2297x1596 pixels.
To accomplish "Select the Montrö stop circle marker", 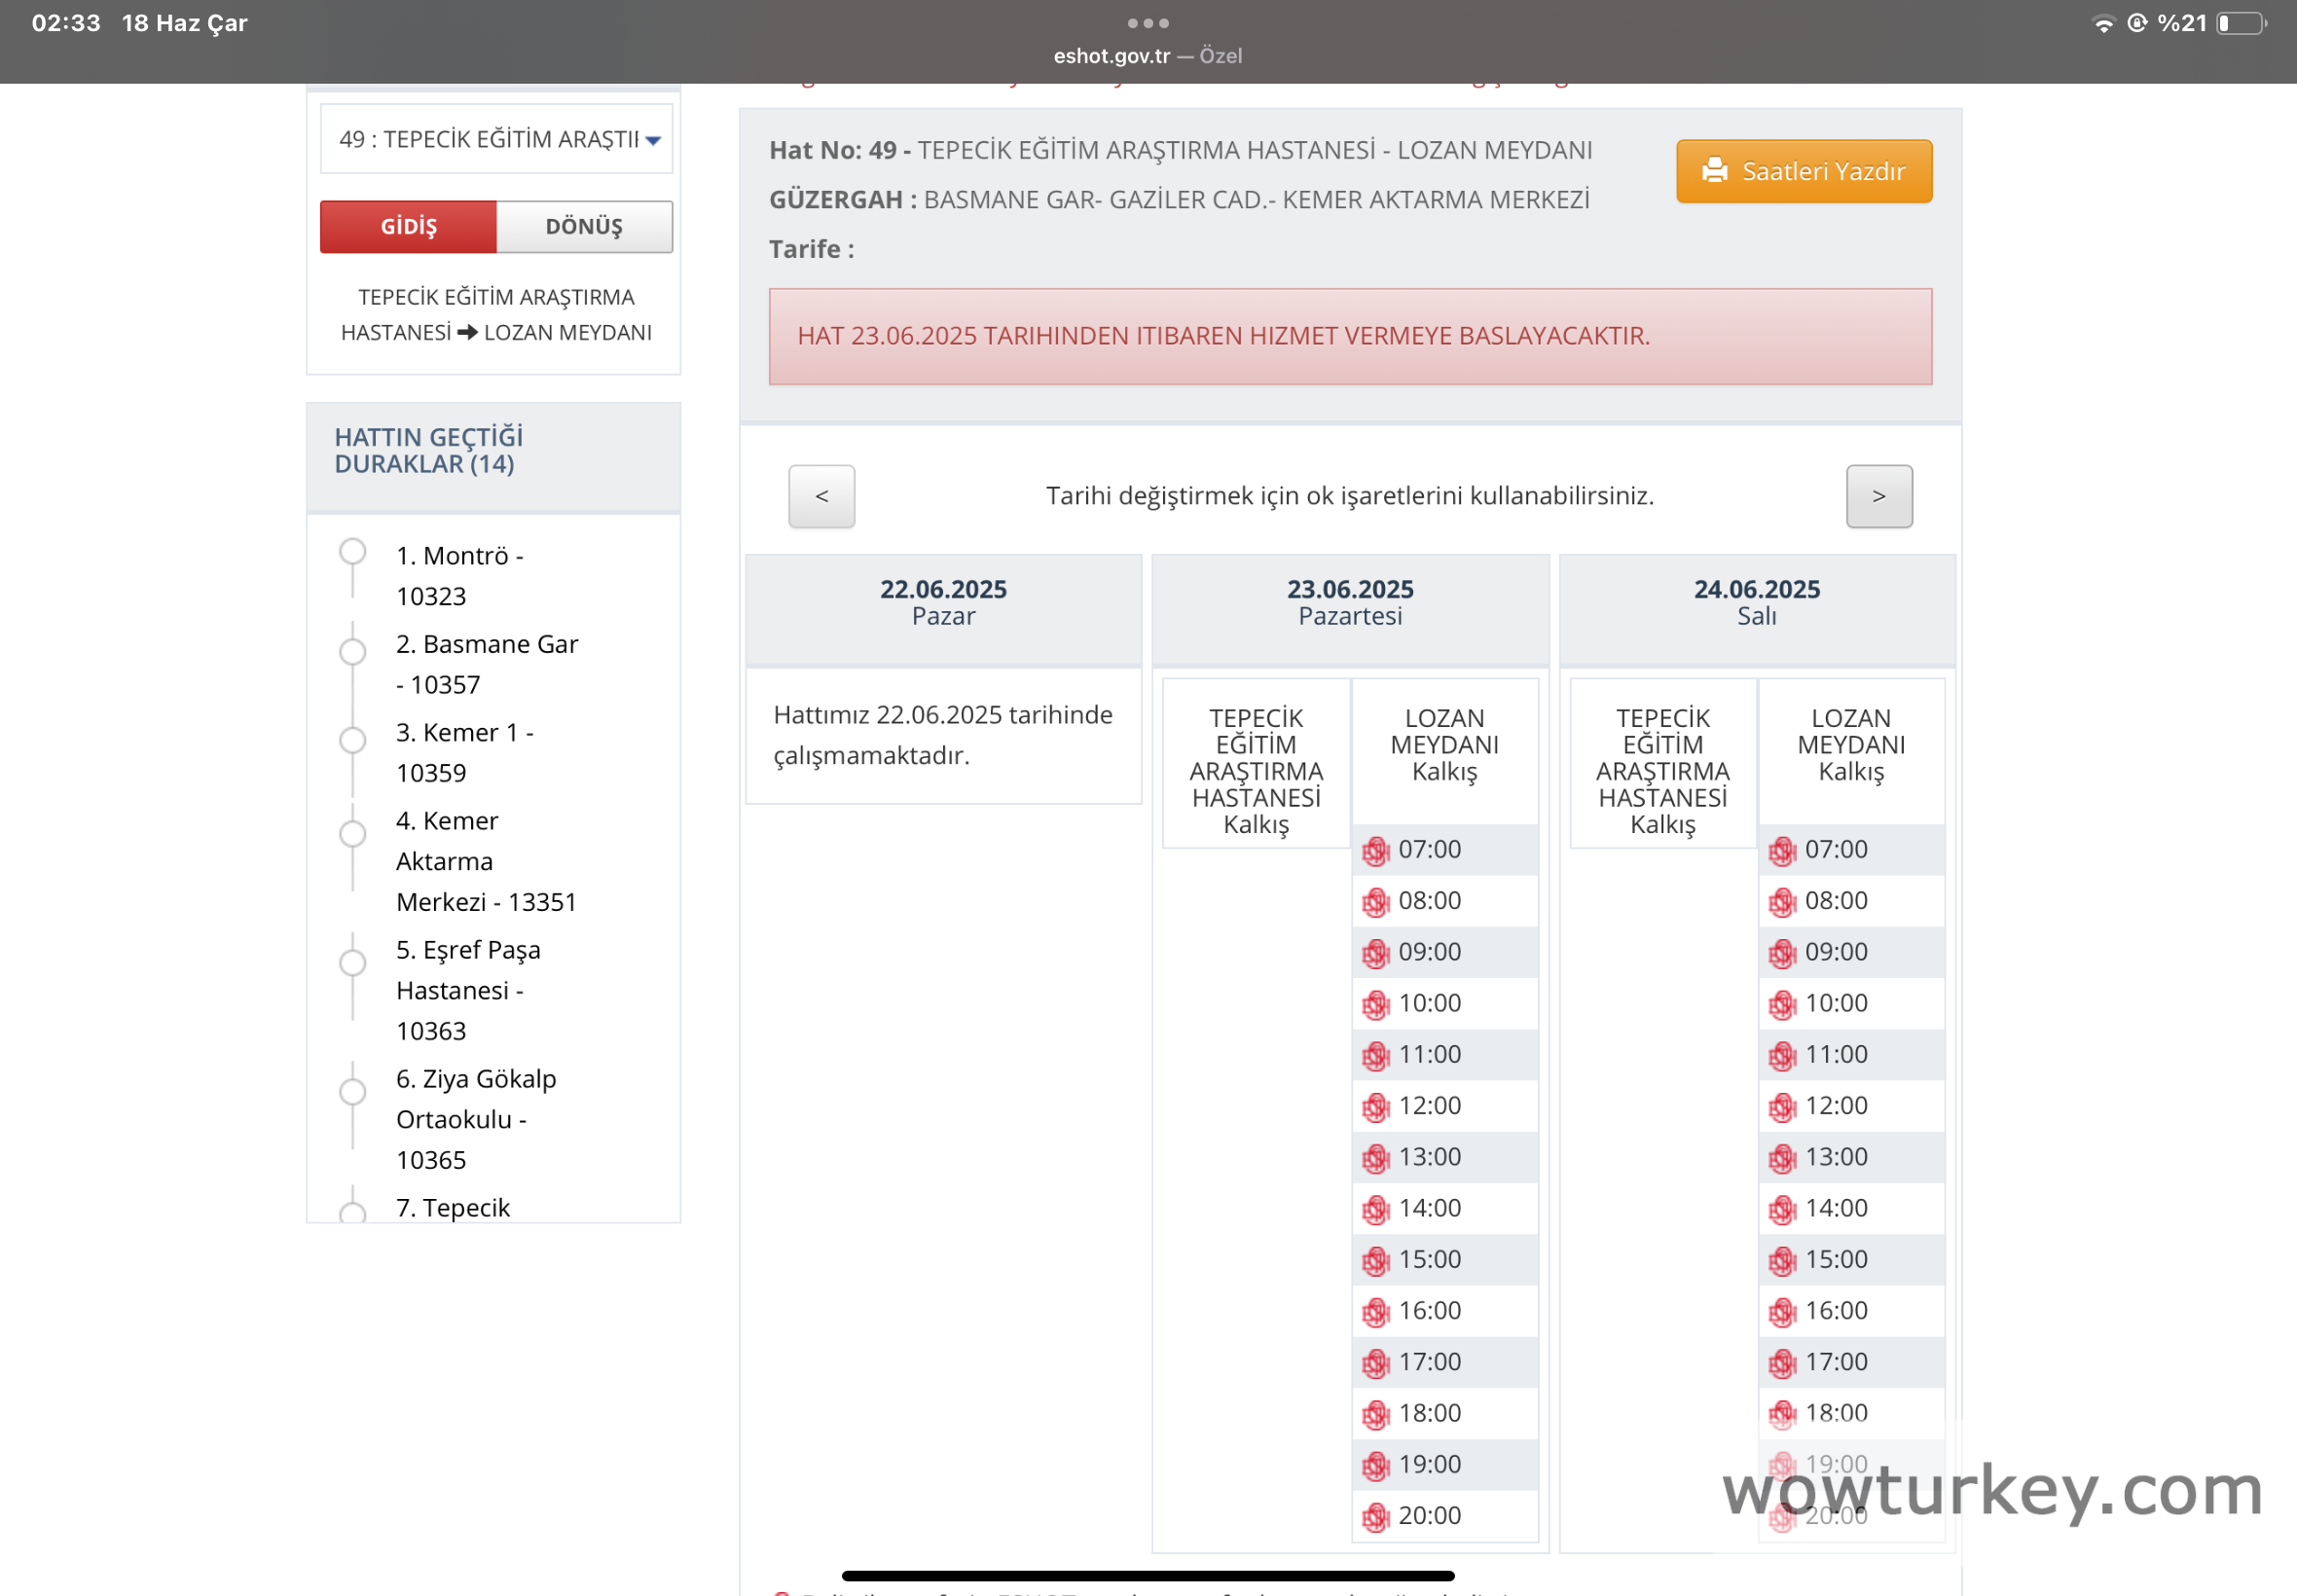I will 352,552.
